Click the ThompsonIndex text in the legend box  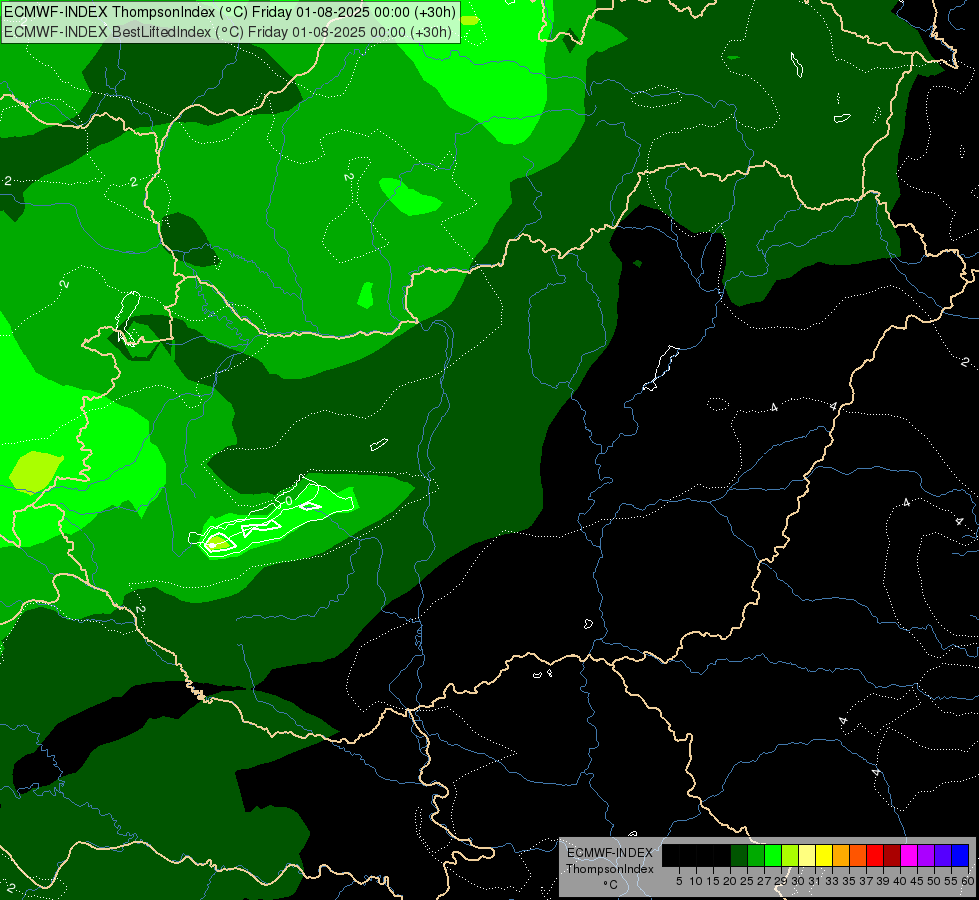610,869
